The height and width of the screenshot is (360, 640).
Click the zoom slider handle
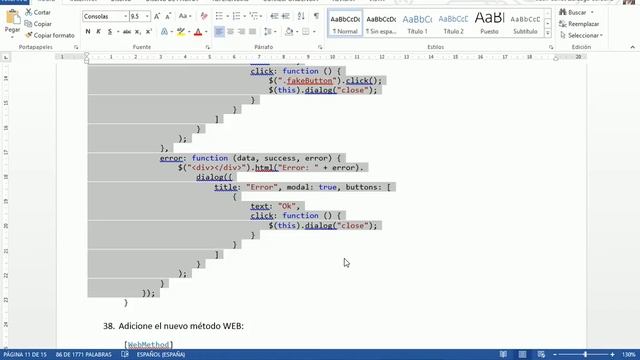[585, 355]
